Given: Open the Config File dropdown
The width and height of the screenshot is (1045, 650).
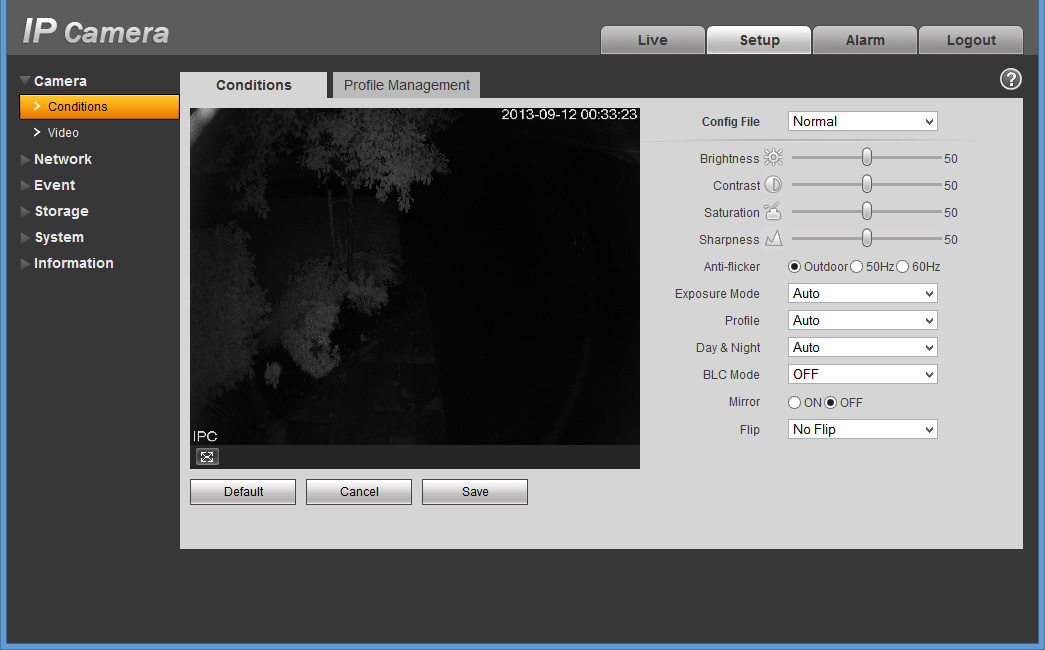Looking at the screenshot, I should point(862,121).
